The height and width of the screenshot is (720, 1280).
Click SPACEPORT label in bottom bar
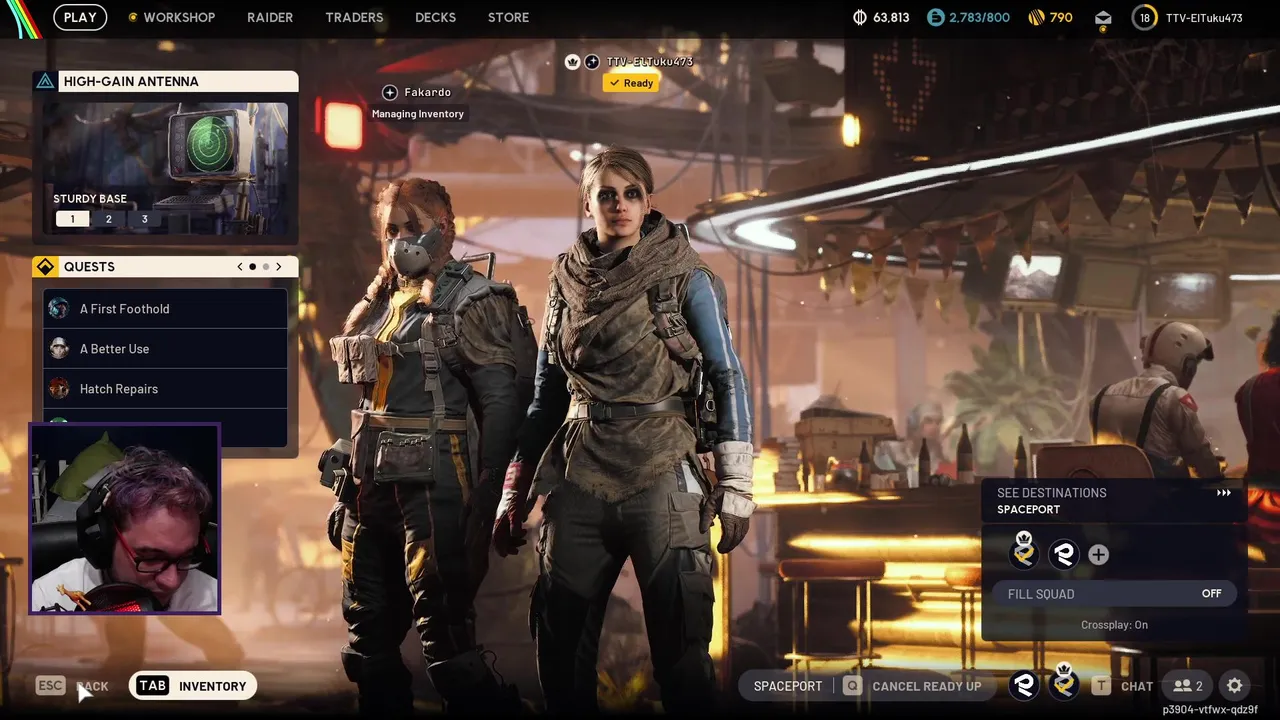click(x=788, y=686)
